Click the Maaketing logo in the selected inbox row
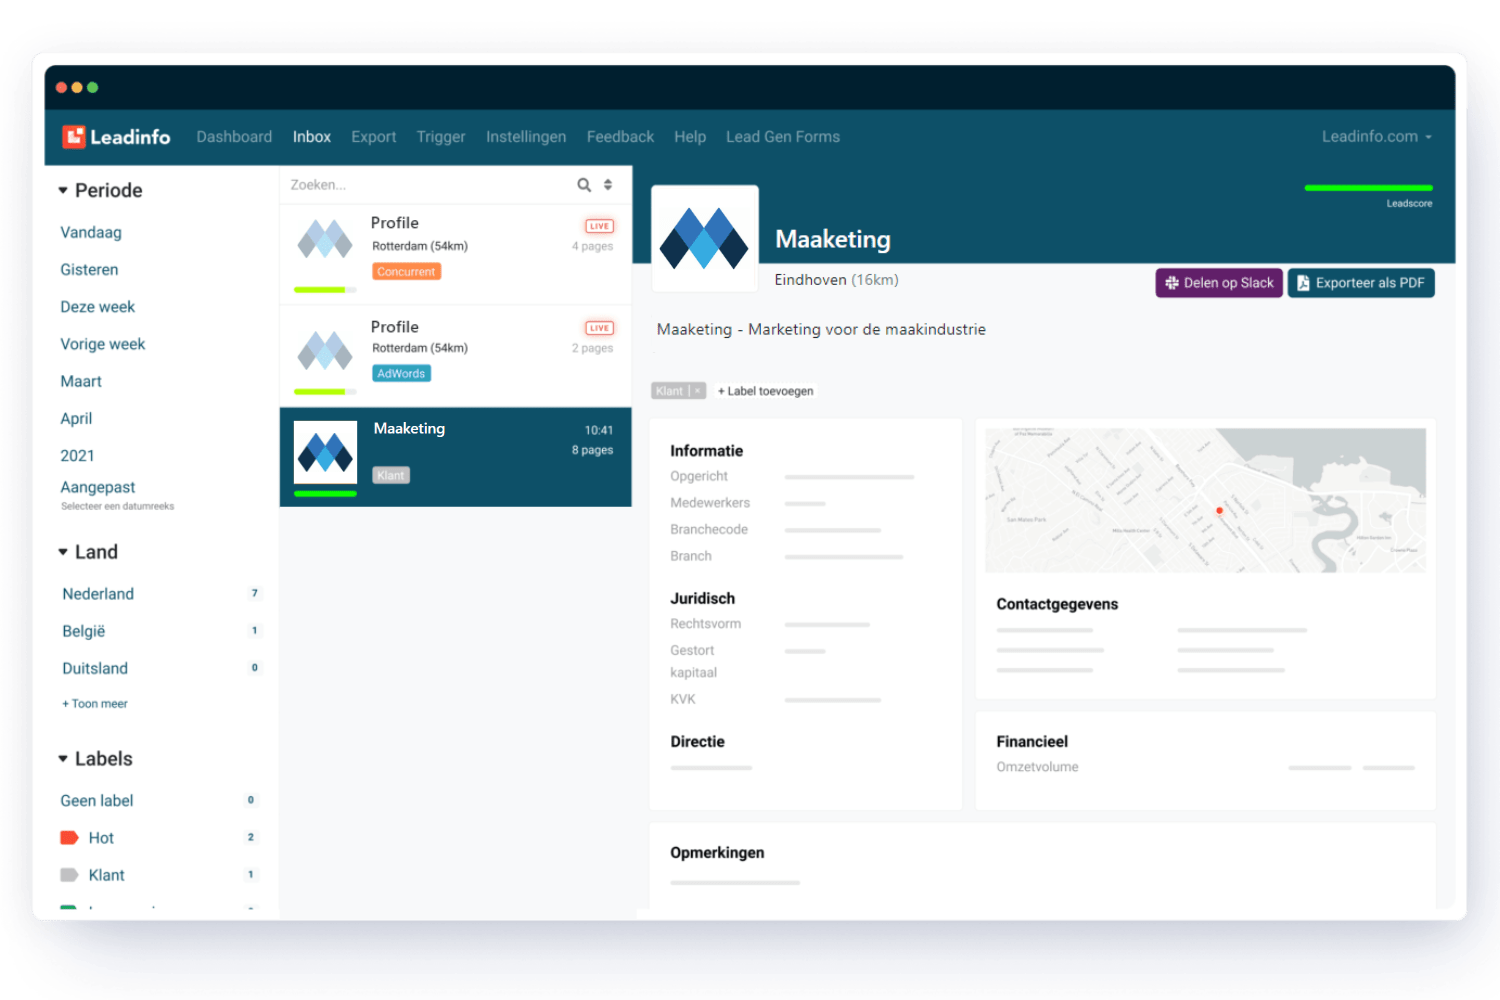The height and width of the screenshot is (1000, 1500). [325, 452]
